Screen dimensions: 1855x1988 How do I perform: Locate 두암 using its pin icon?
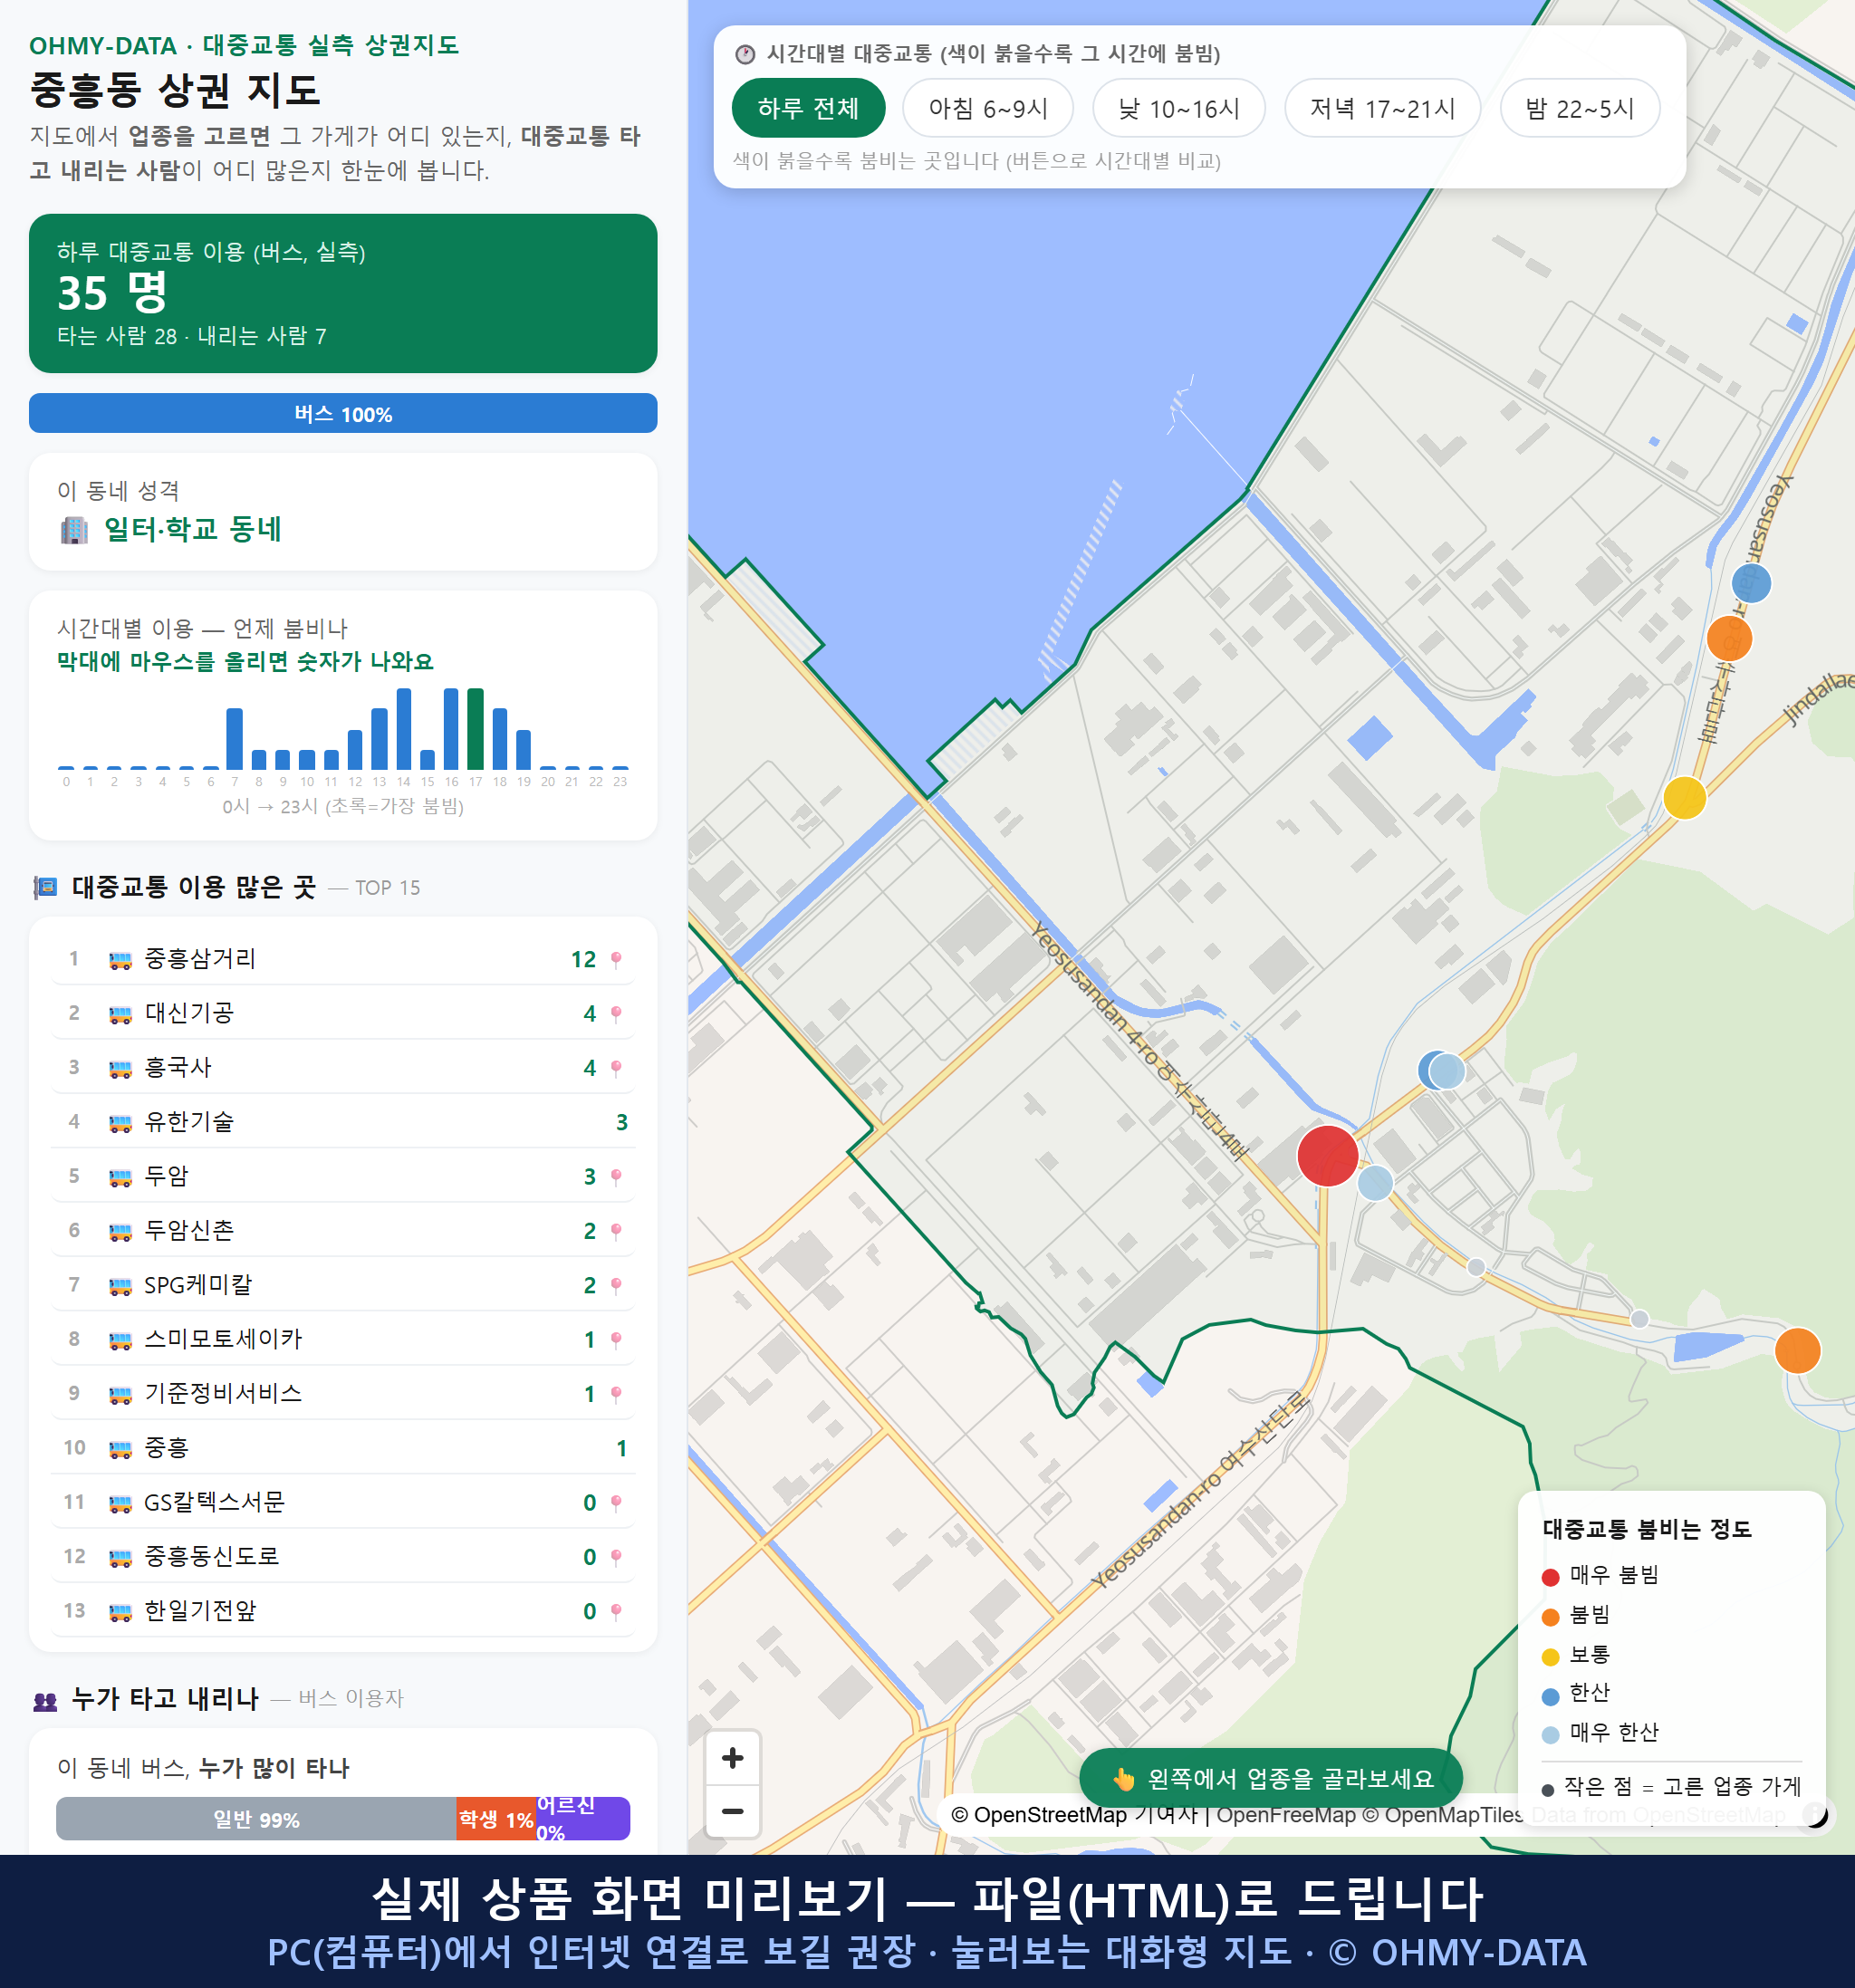616,1177
